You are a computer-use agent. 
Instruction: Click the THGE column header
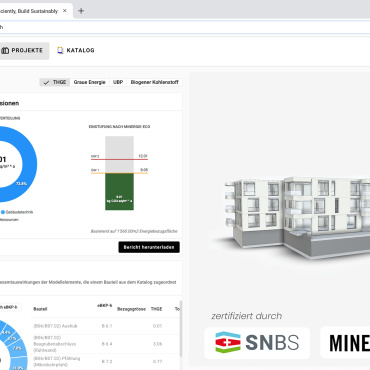pos(156,309)
